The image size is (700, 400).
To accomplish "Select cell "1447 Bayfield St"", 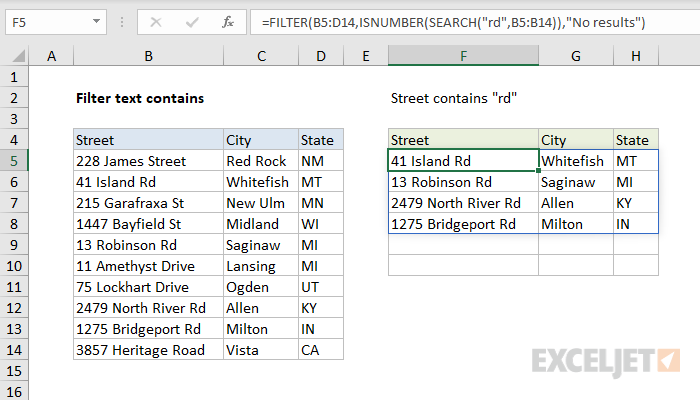I will [148, 224].
